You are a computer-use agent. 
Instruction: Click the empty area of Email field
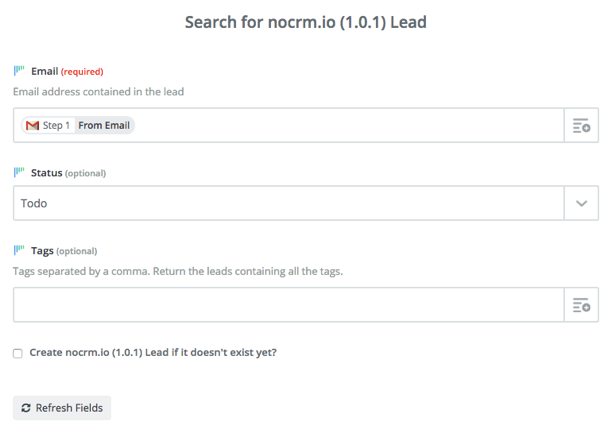click(x=350, y=126)
